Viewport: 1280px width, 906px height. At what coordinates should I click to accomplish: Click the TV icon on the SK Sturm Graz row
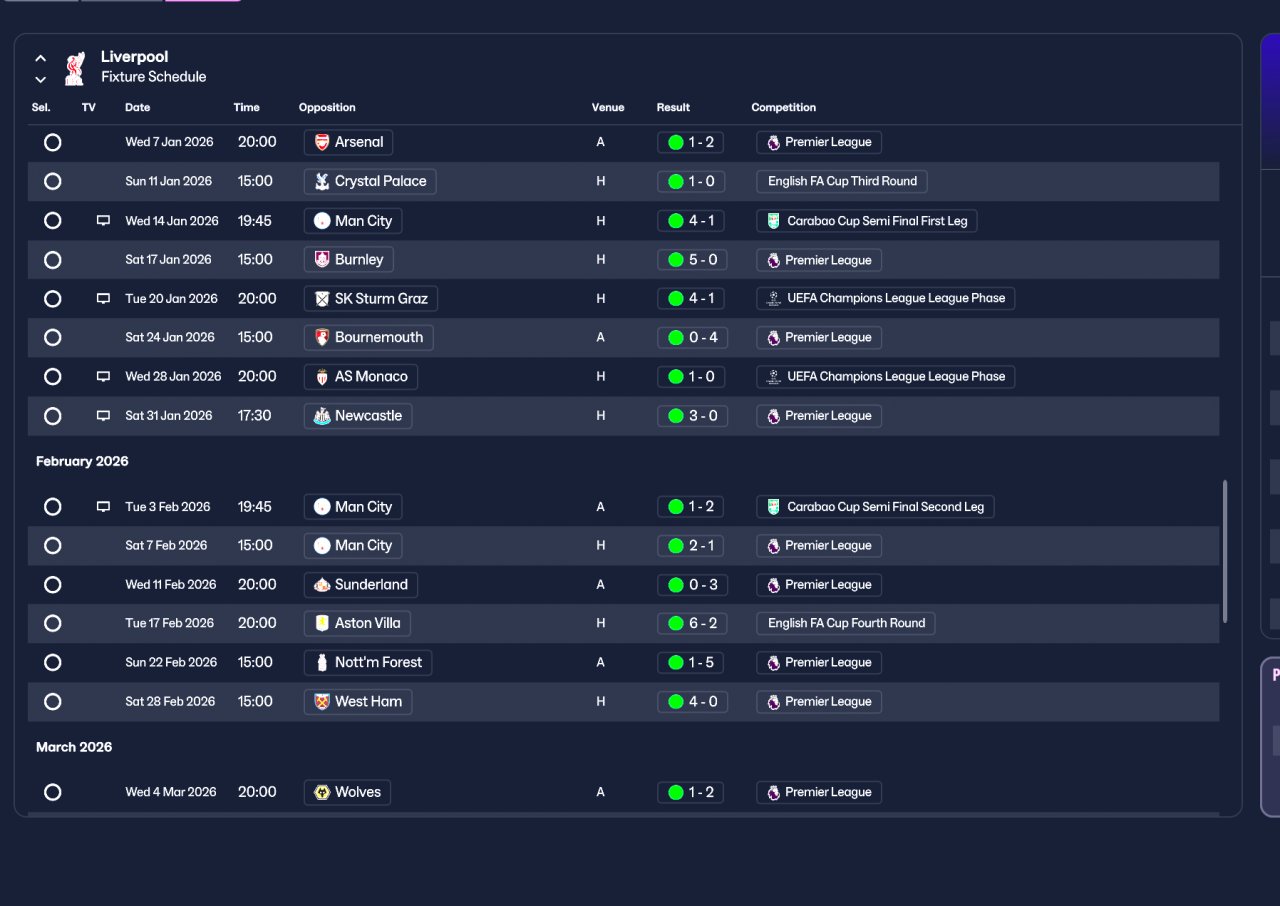pyautogui.click(x=103, y=299)
